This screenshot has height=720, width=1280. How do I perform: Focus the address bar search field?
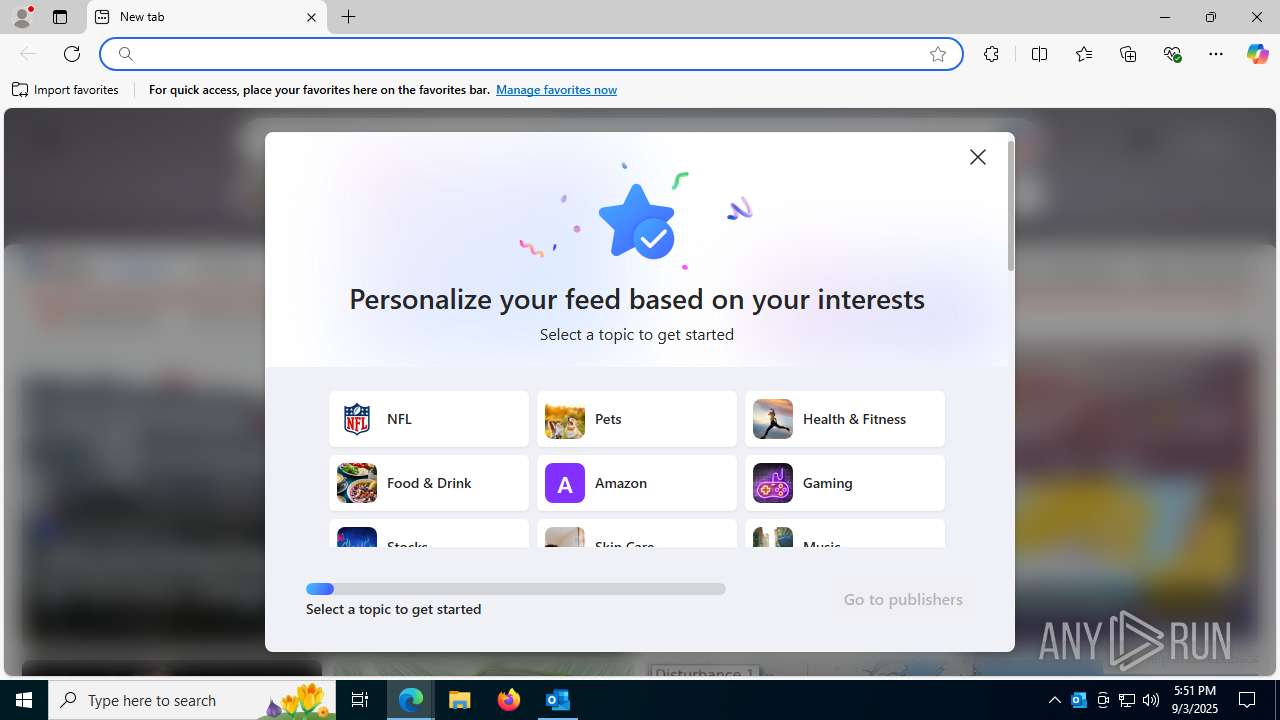pos(530,54)
